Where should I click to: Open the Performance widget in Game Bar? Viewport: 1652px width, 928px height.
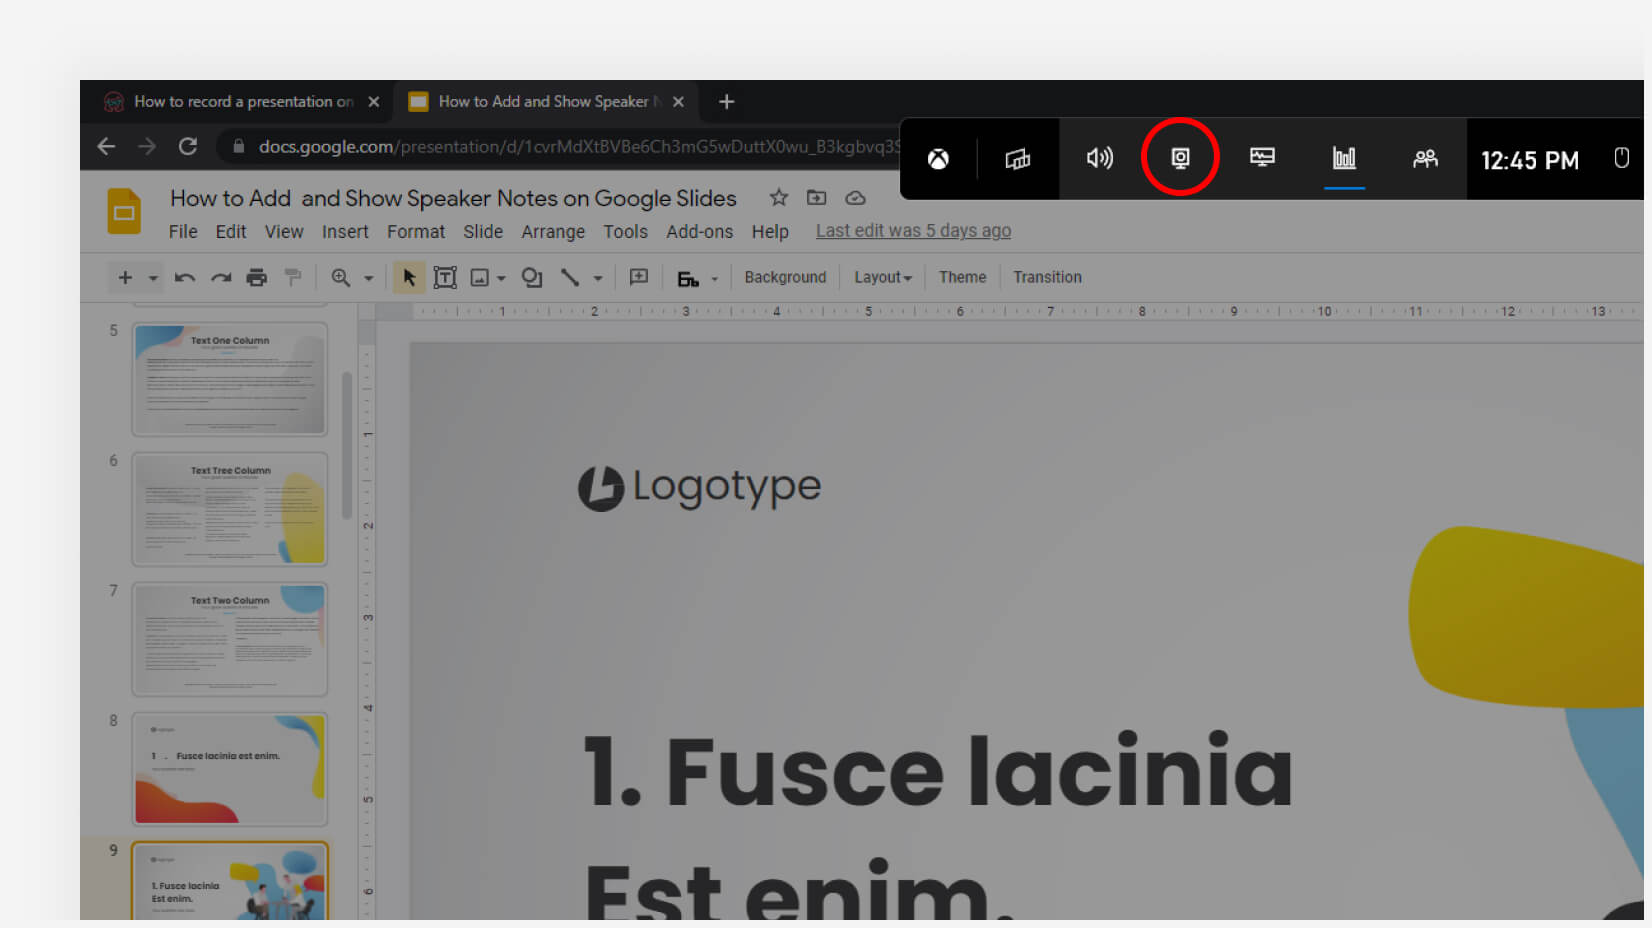tap(1344, 158)
